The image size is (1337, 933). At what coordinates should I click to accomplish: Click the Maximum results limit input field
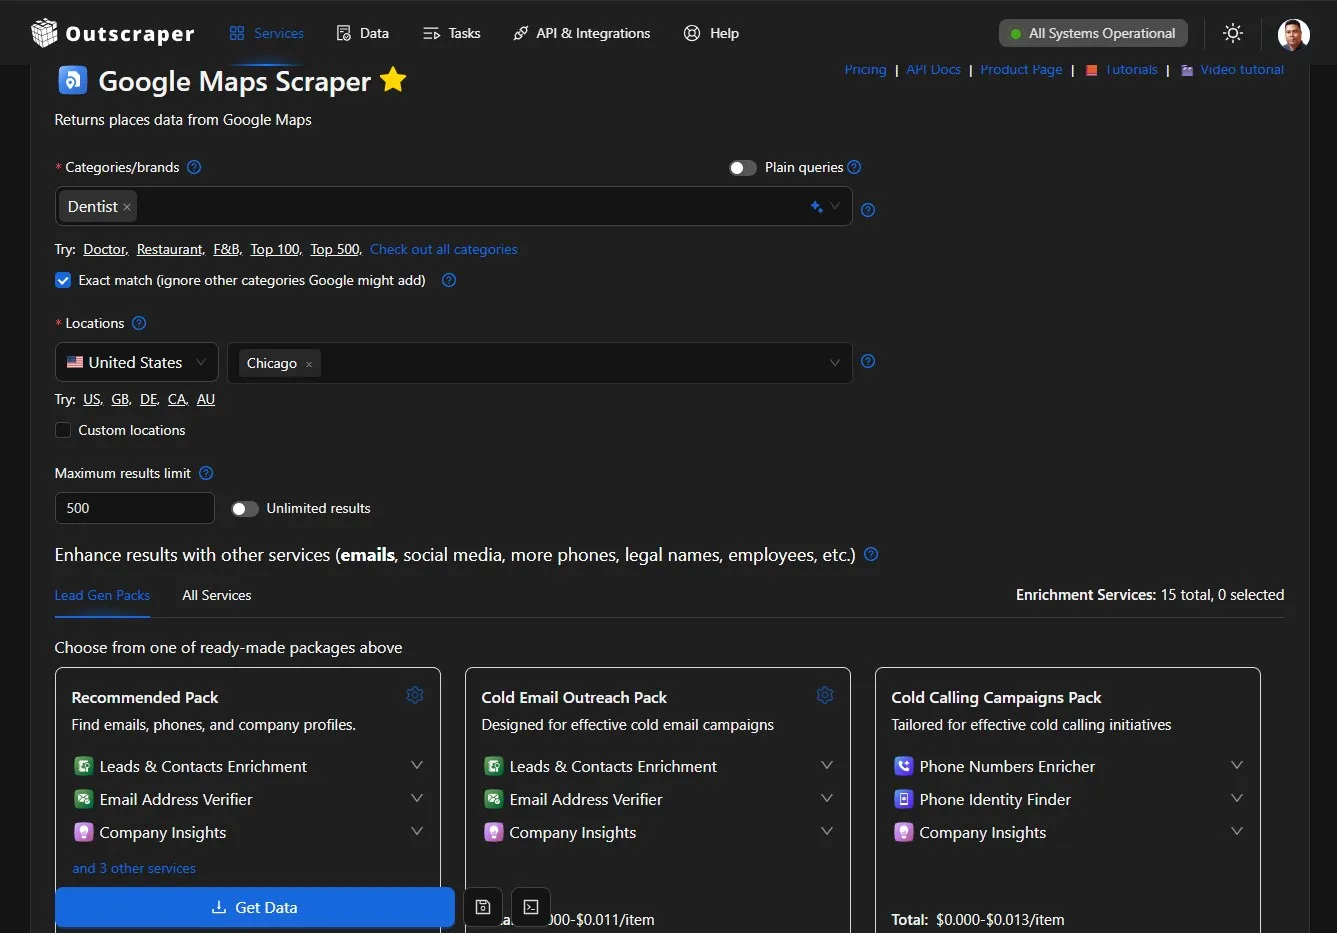(135, 508)
